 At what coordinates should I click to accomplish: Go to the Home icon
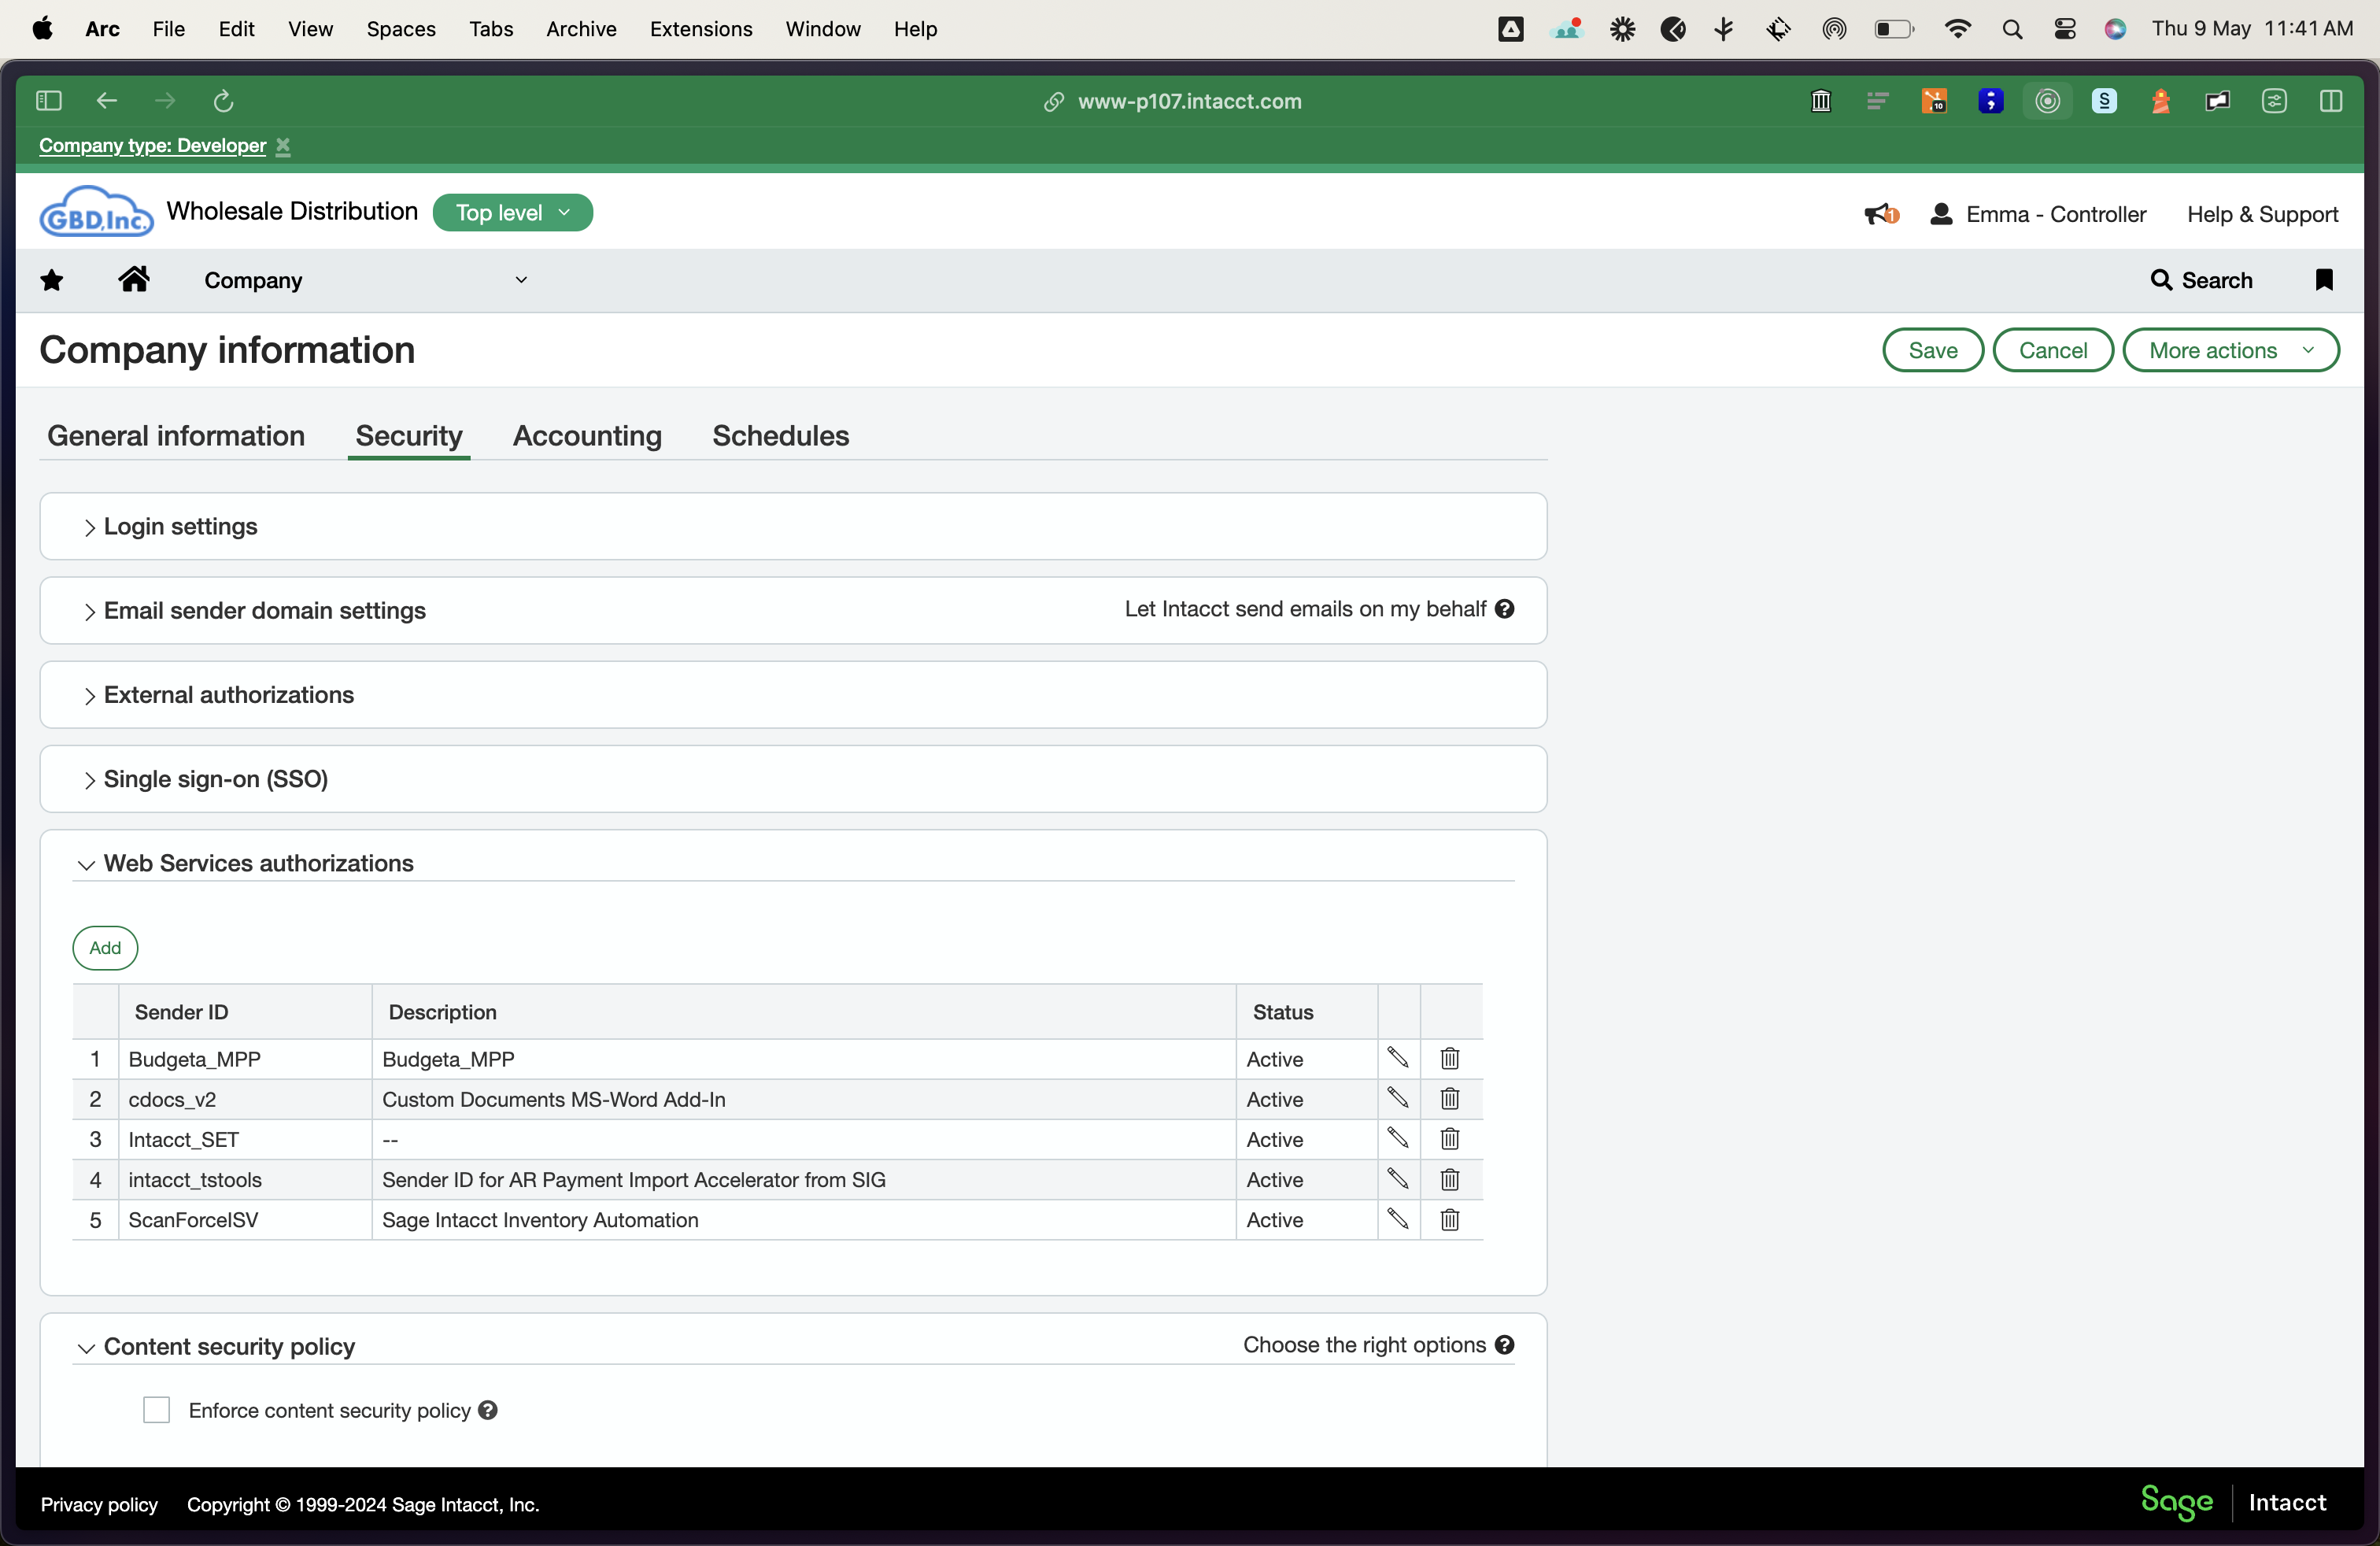tap(133, 279)
